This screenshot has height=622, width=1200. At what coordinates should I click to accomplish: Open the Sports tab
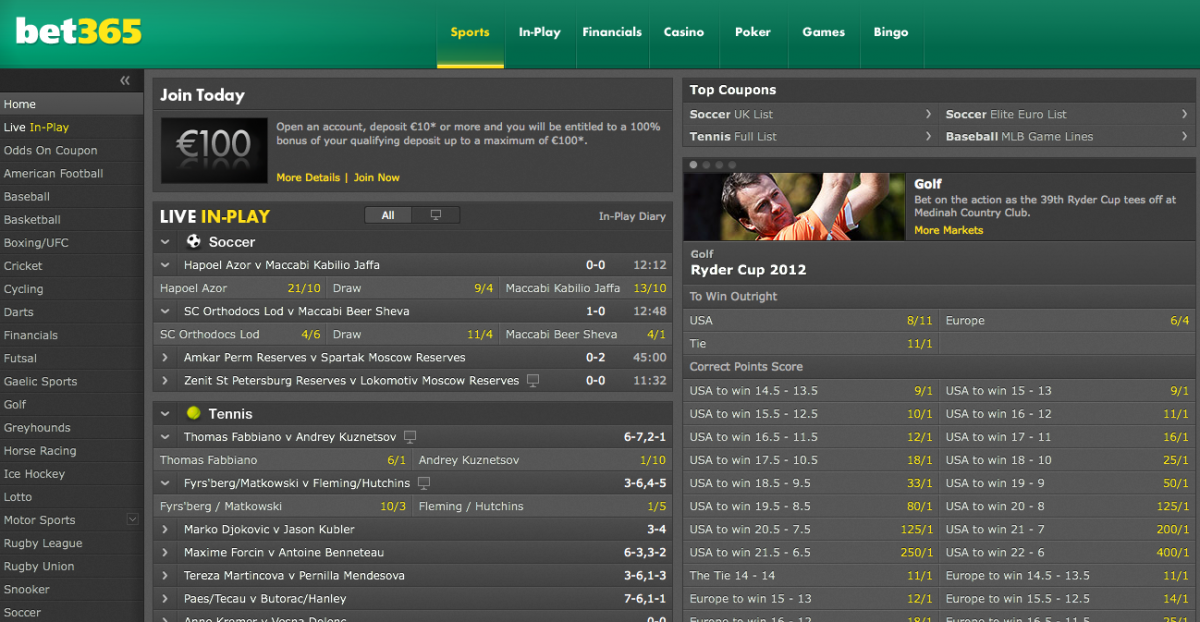pos(470,33)
